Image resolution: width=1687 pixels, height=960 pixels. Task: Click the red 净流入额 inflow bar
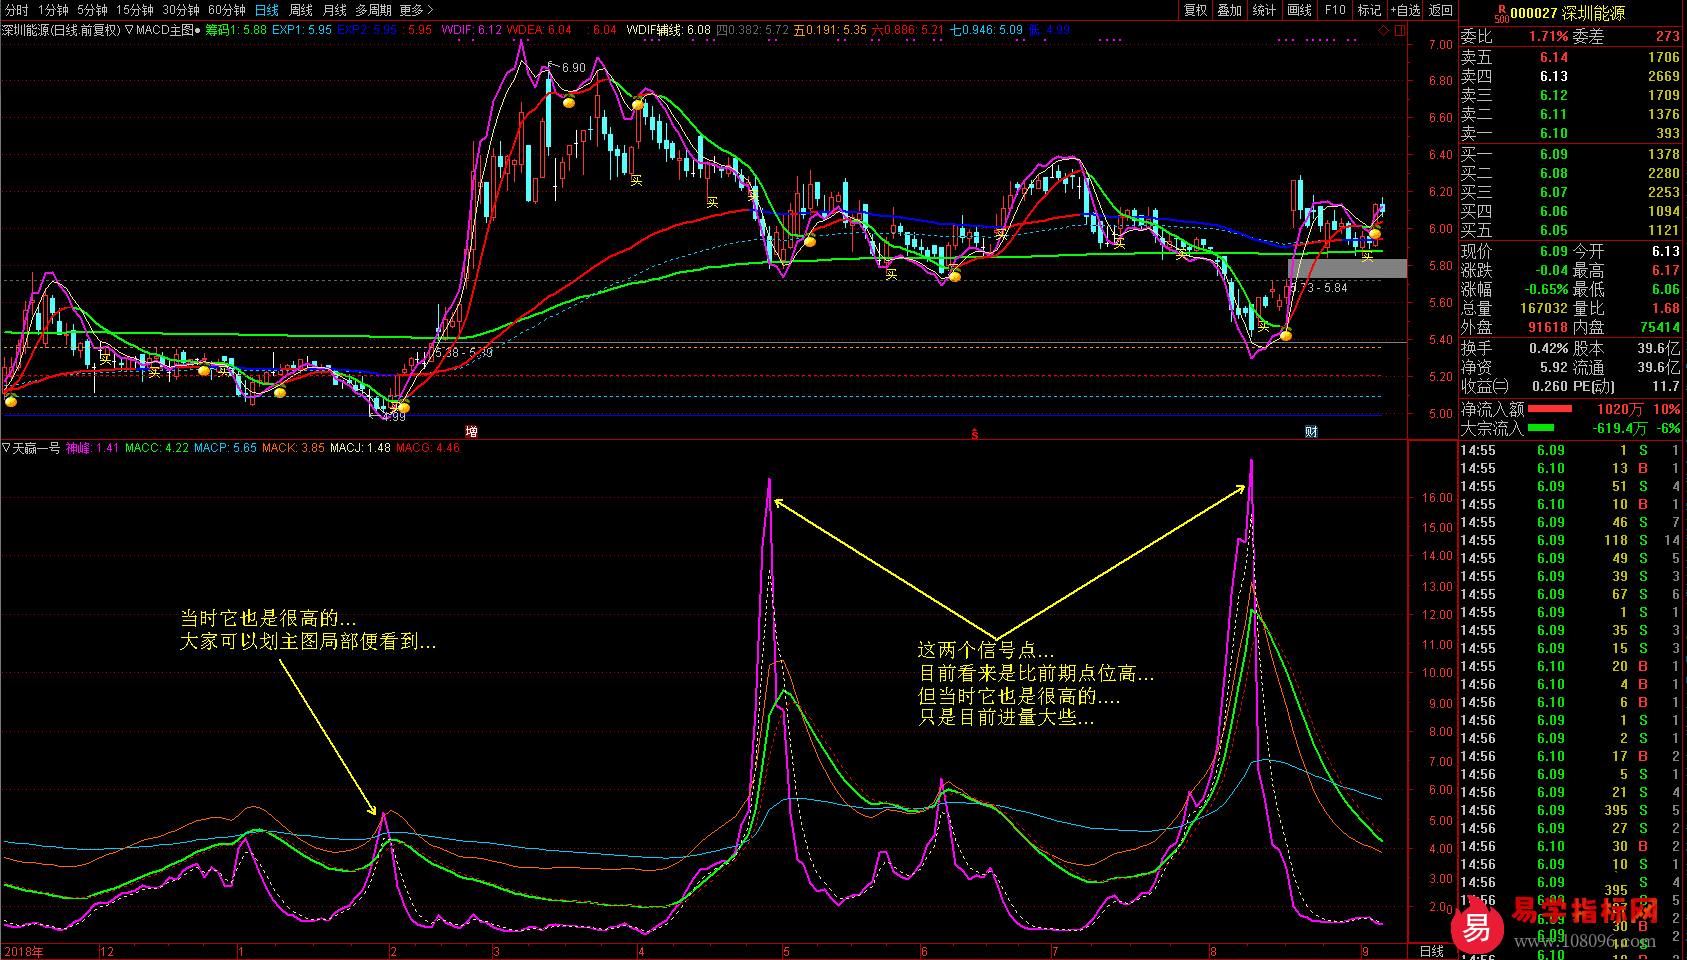tap(1549, 409)
